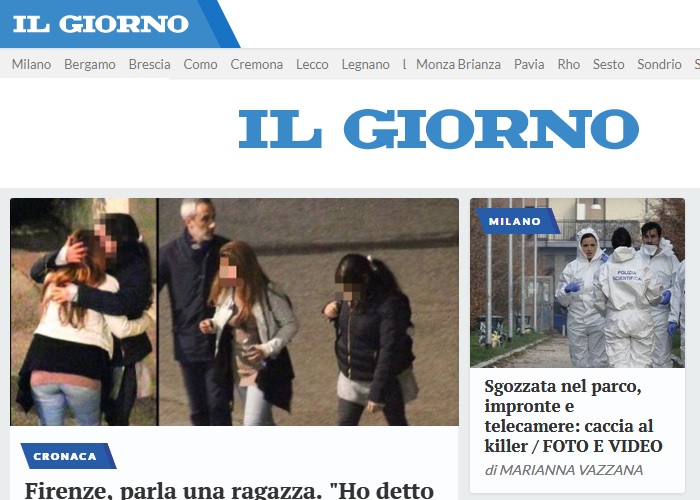
Task: Open the Como local news link
Action: click(x=200, y=64)
